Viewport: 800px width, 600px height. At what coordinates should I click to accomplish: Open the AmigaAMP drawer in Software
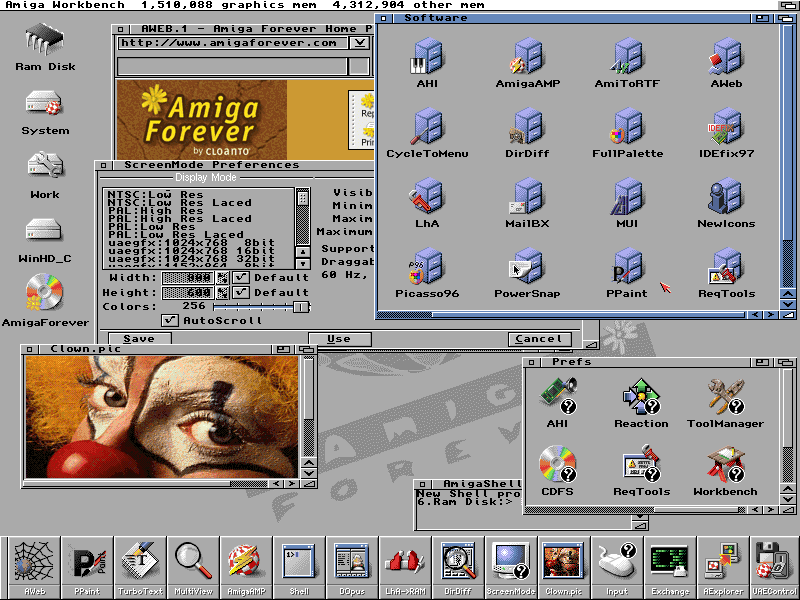(x=527, y=58)
